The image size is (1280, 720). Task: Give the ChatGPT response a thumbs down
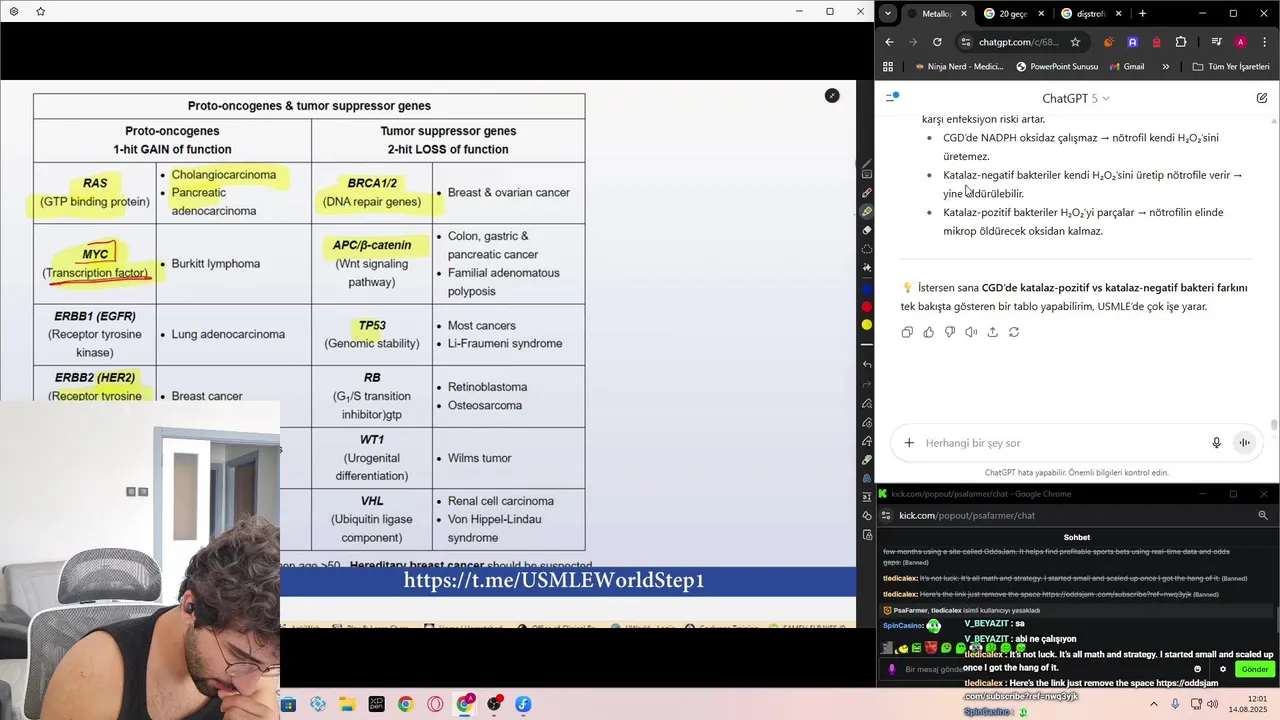950,332
